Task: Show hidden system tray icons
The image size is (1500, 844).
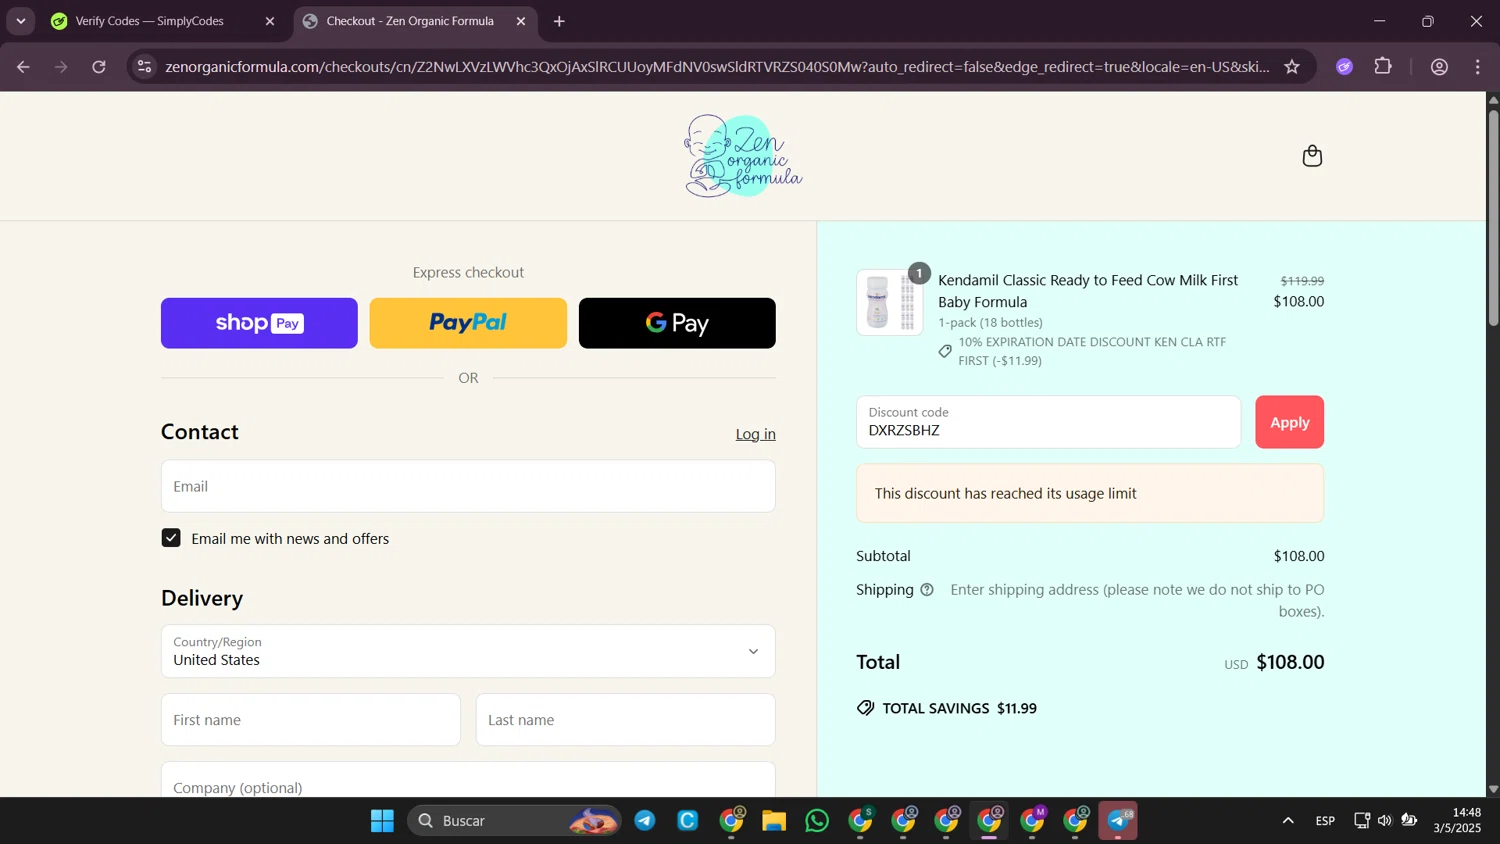Action: click(x=1288, y=821)
